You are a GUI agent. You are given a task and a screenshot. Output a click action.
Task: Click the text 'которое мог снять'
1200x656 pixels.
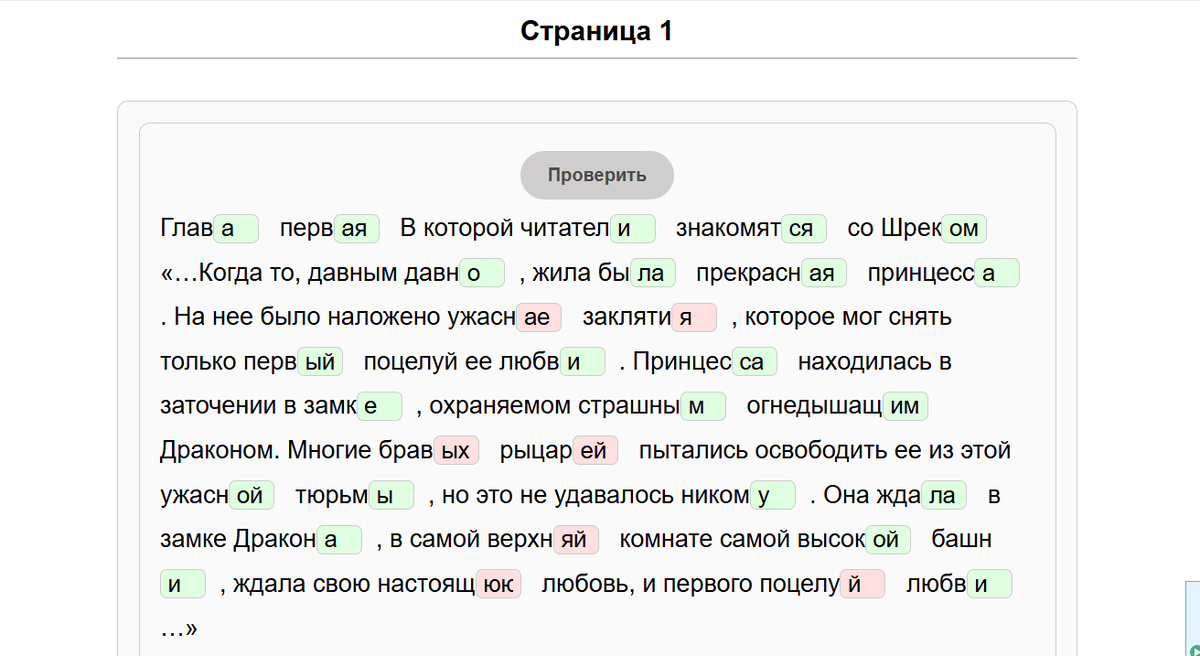849,317
